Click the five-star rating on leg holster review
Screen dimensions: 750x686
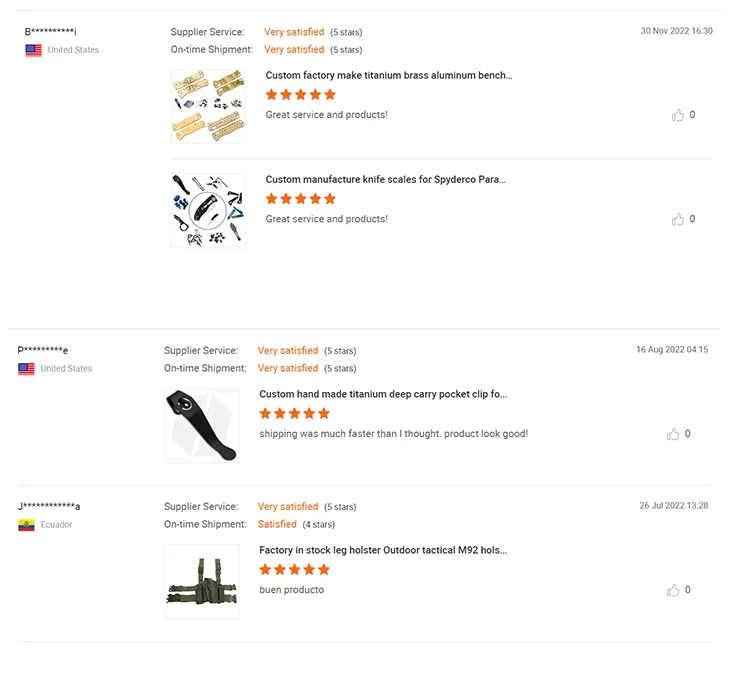pyautogui.click(x=294, y=570)
